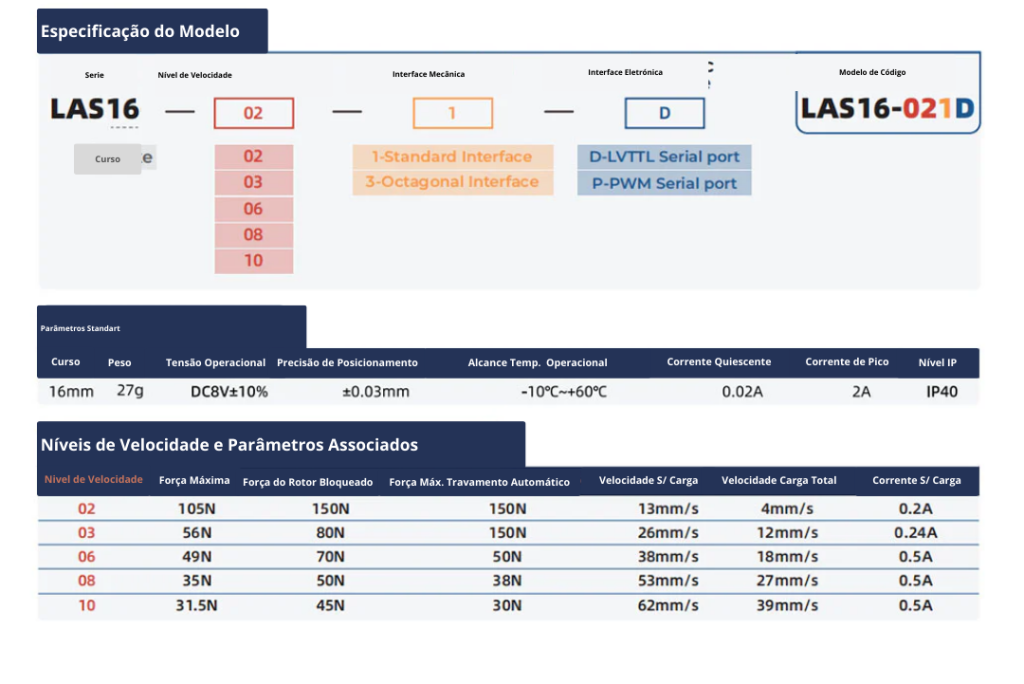Click the LAS16-021D model code
Viewport: 1024px width, 684px height.
click(x=887, y=108)
